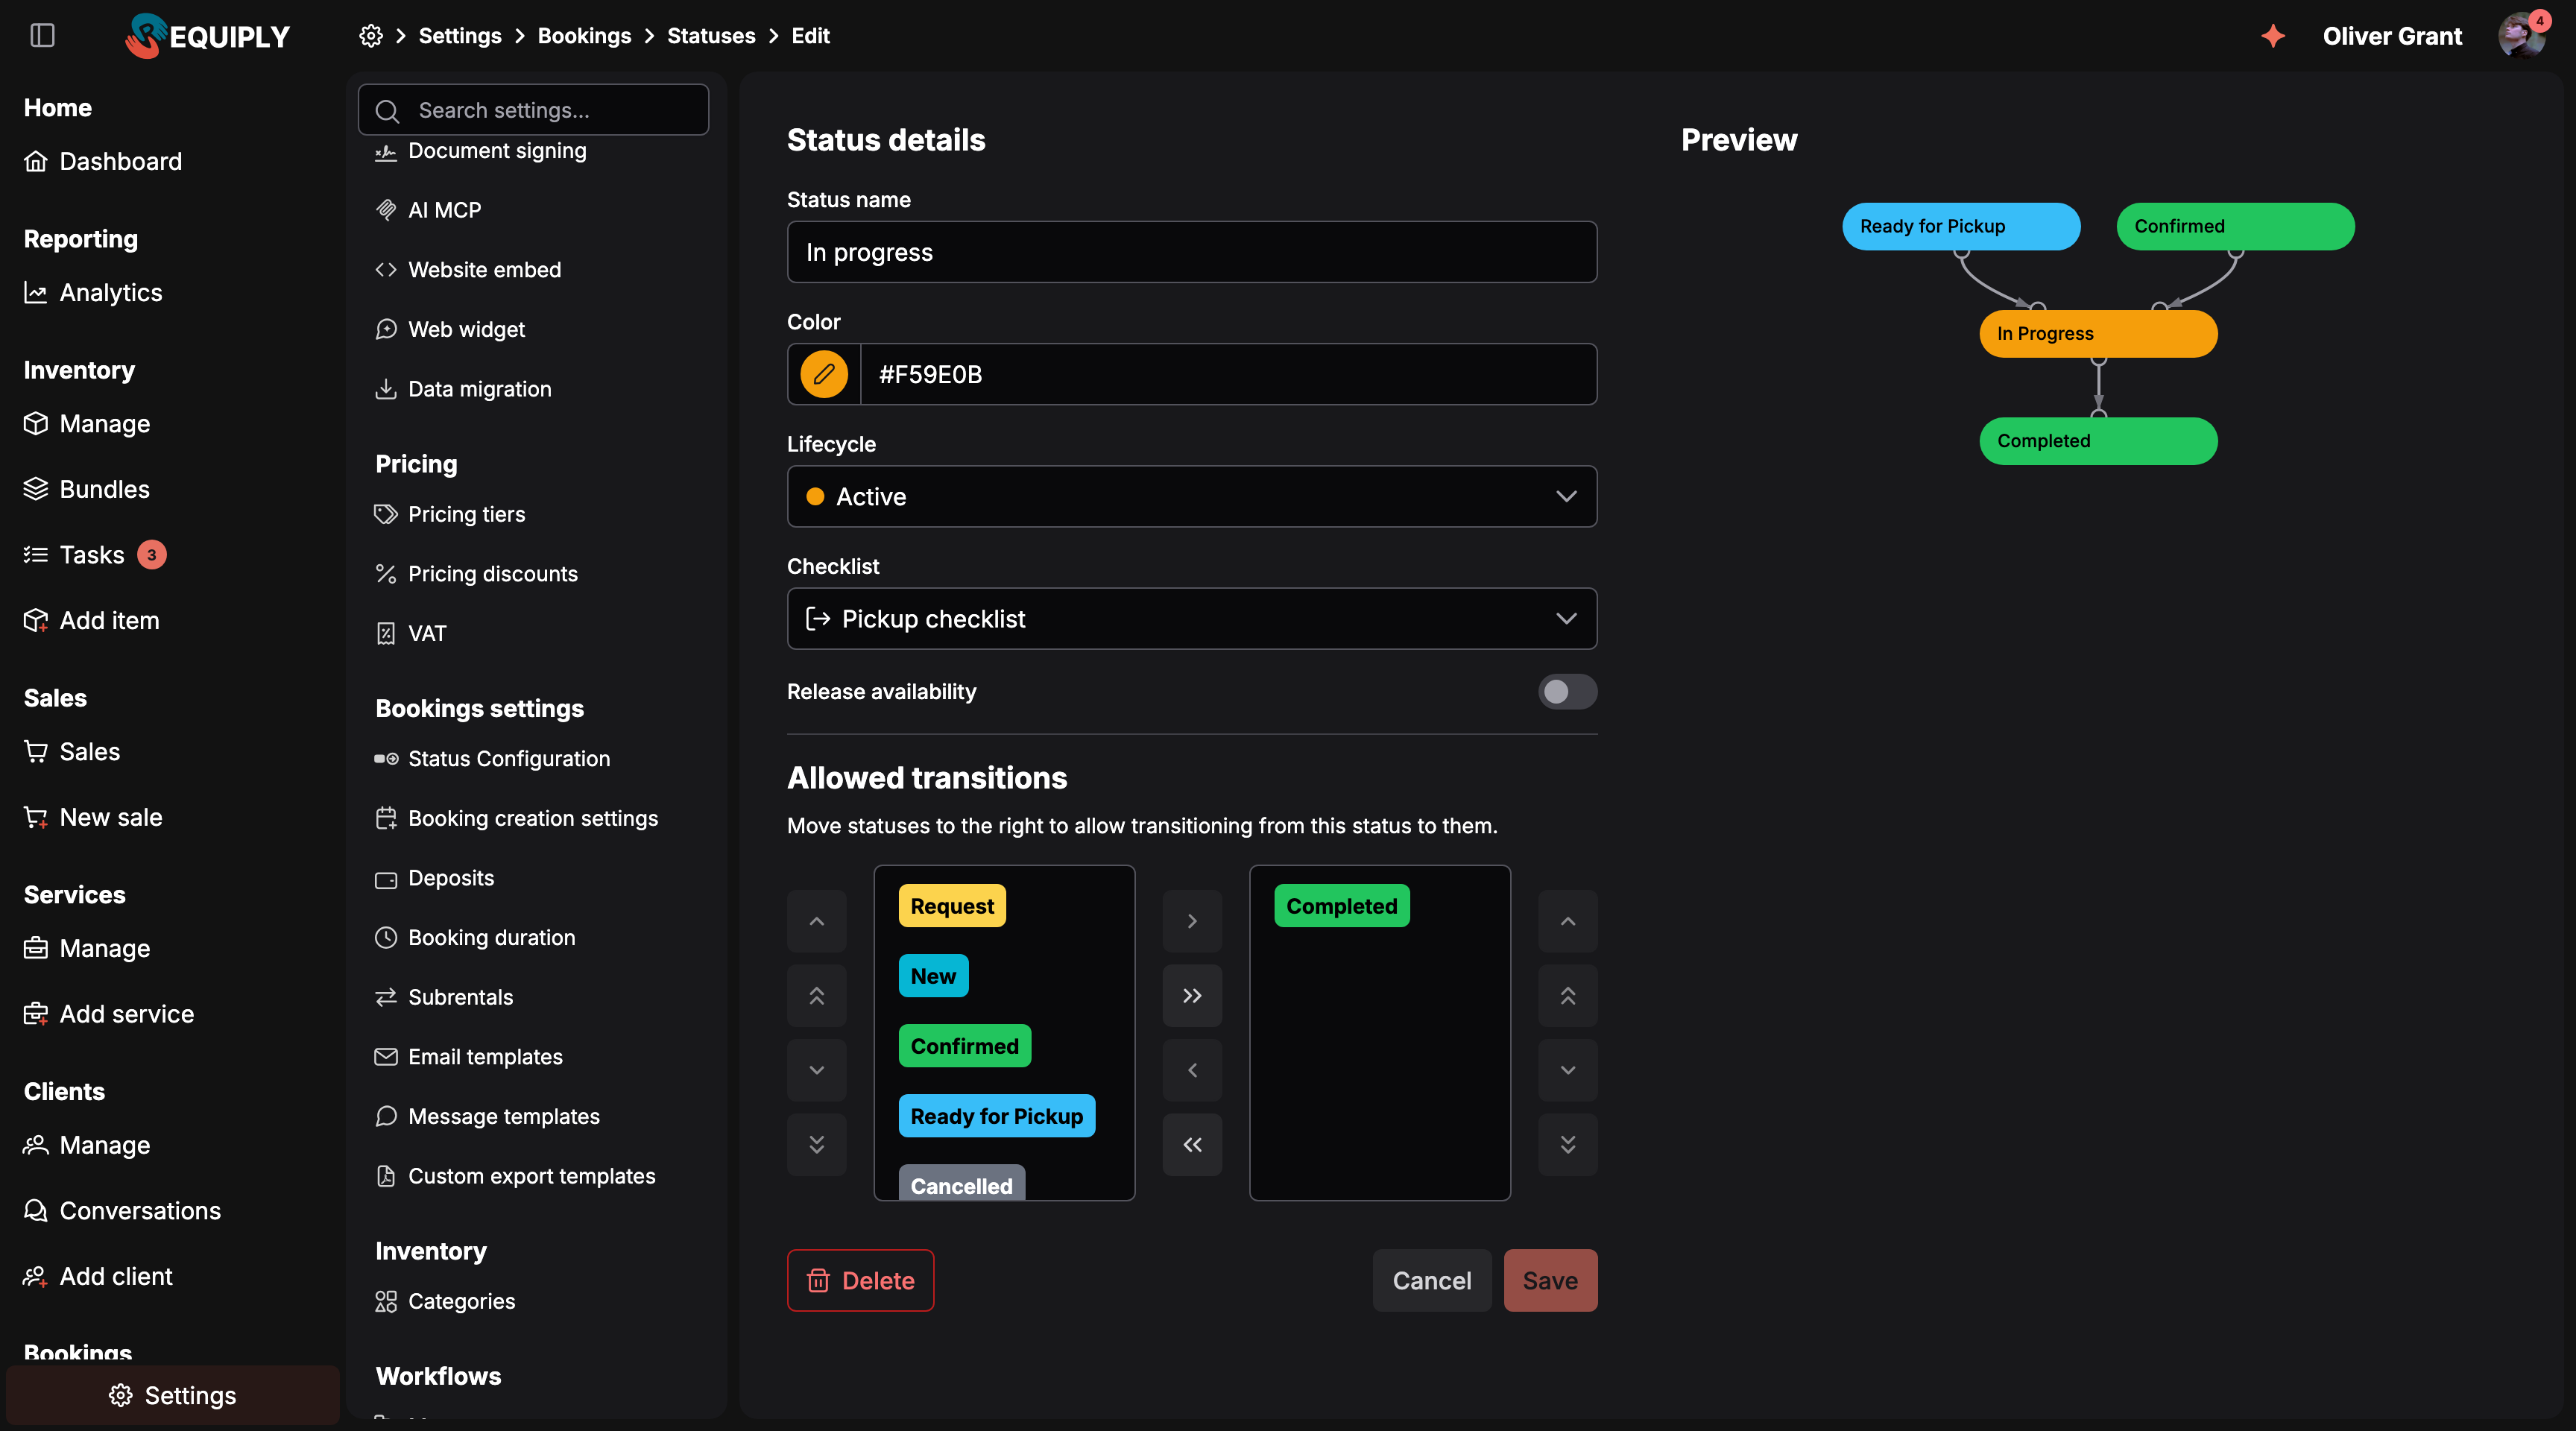
Task: Open the Checklist dropdown showing Pickup checklist
Action: [1192, 618]
